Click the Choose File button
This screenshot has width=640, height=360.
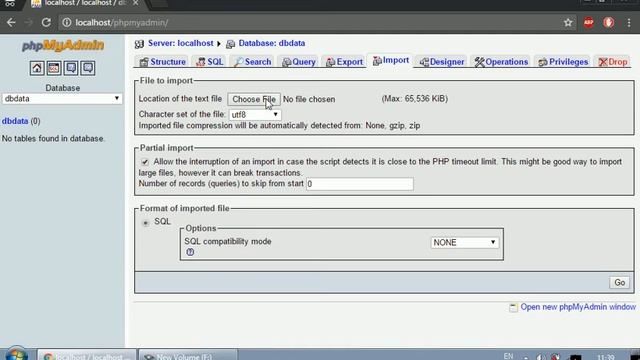(x=254, y=99)
